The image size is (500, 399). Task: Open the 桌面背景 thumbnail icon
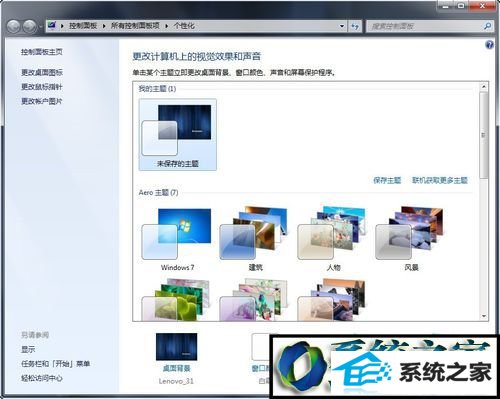[176, 347]
